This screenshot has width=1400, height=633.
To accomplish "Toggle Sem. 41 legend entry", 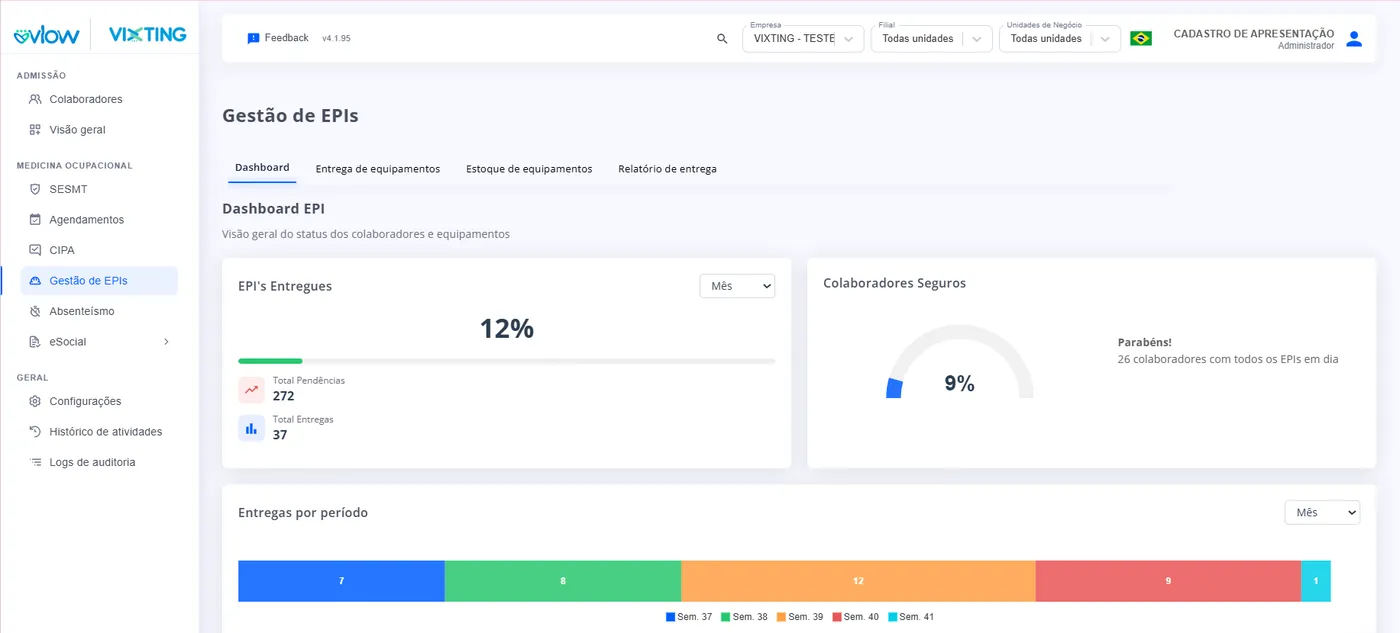I will 911,617.
